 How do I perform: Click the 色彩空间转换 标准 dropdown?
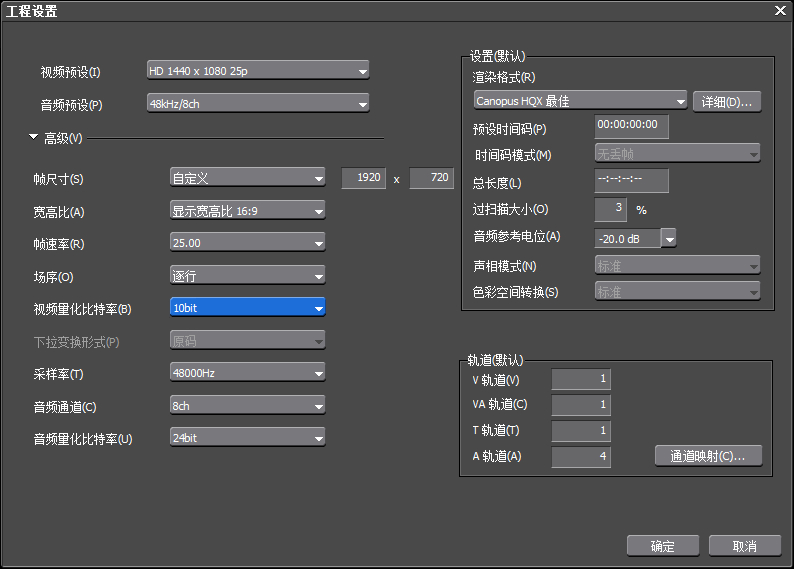pos(678,291)
